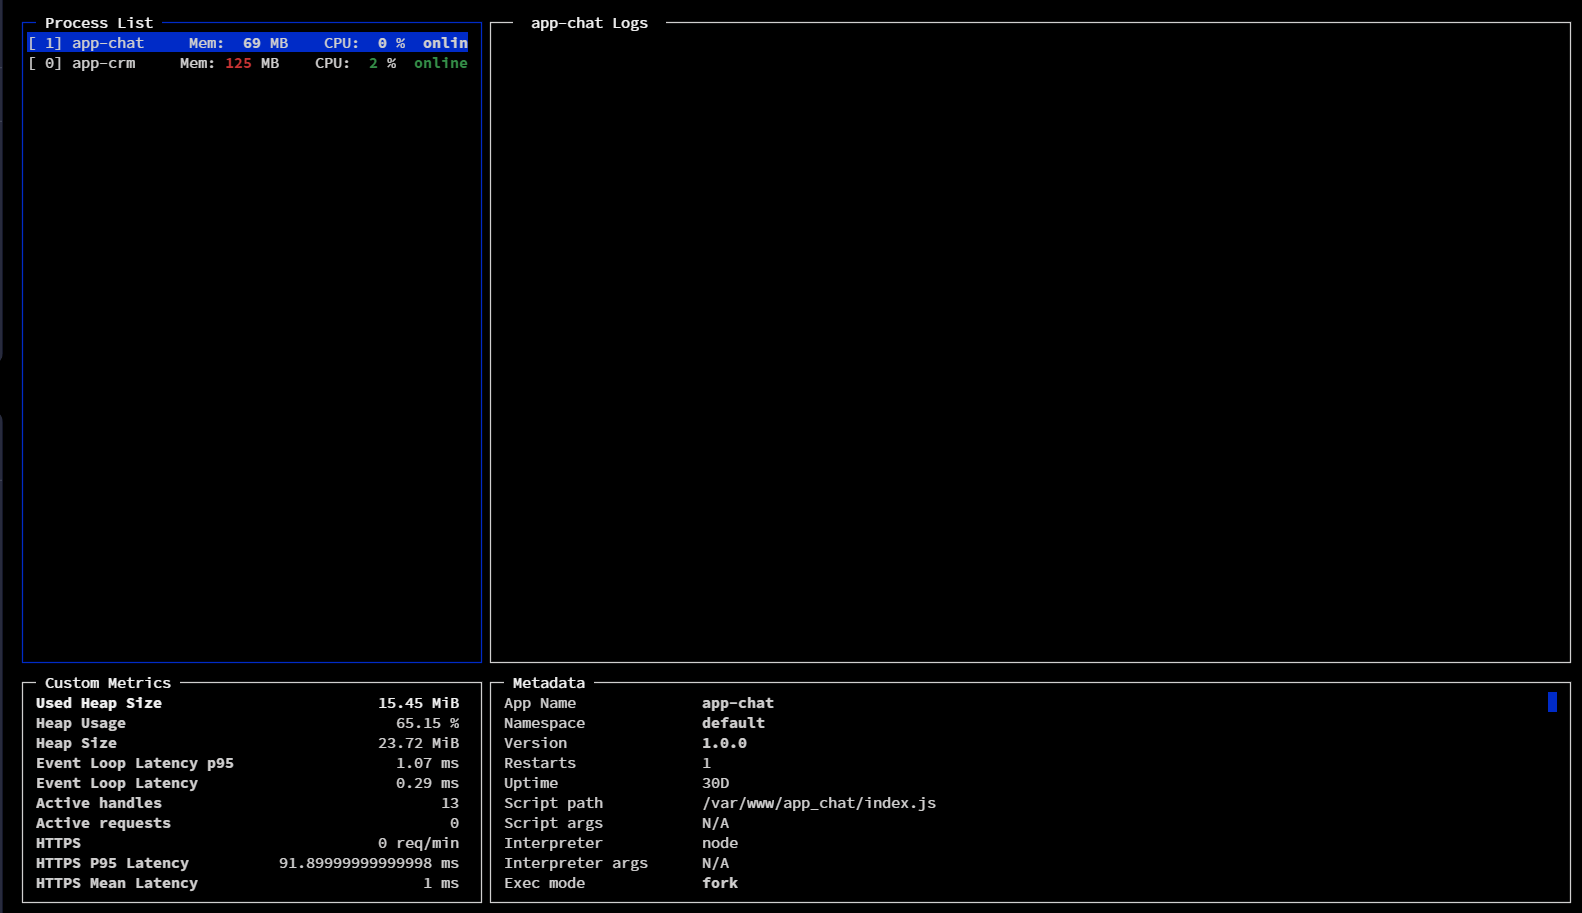Click the Custom Metrics panel header

107,683
